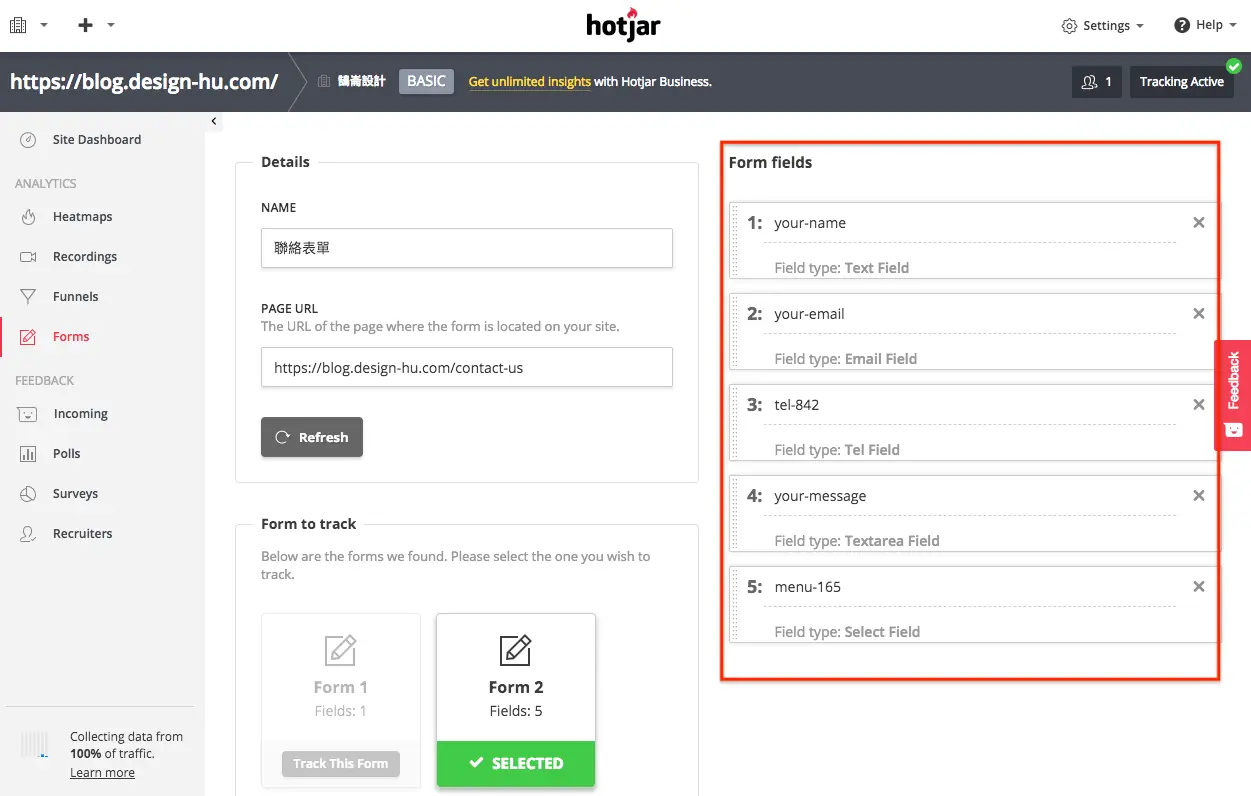
Task: Click the Site Dashboard gauge icon
Action: [x=29, y=140]
